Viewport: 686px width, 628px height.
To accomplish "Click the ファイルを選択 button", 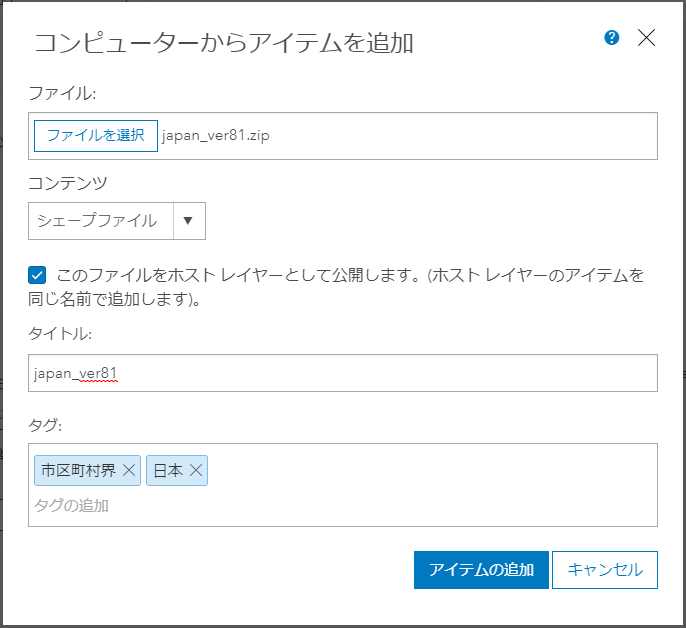I will click(96, 136).
